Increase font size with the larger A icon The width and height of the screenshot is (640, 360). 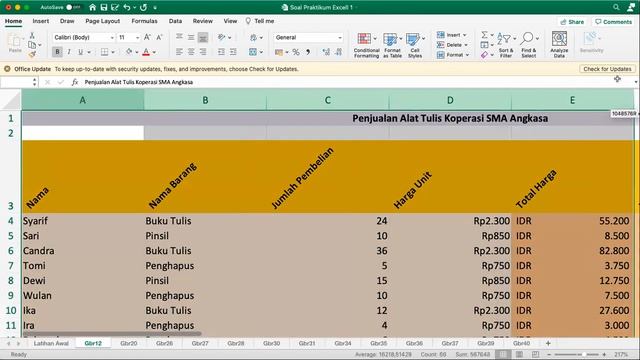pyautogui.click(x=147, y=37)
